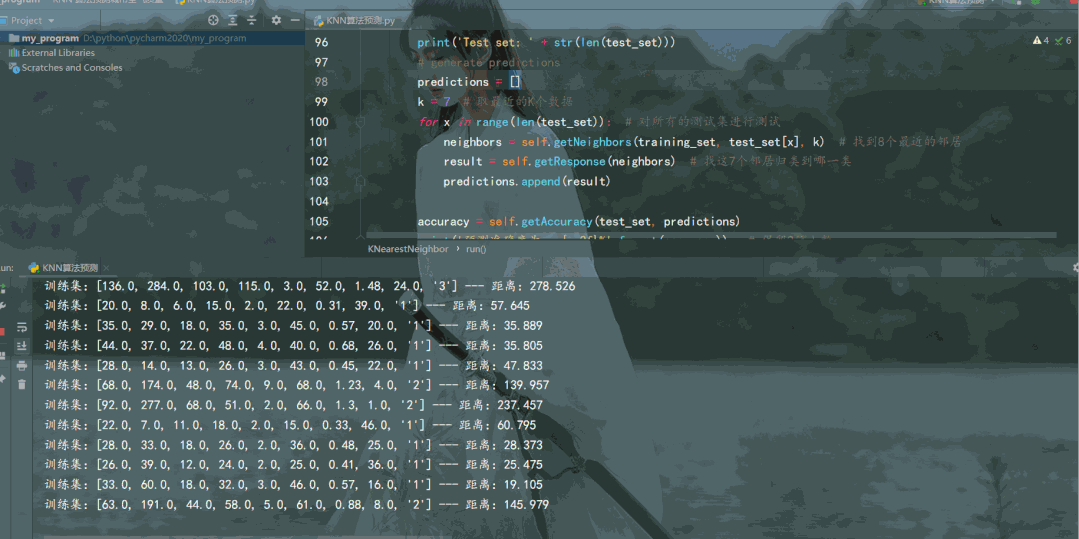Select the KNN算法预测 Run tab

(x=62, y=267)
